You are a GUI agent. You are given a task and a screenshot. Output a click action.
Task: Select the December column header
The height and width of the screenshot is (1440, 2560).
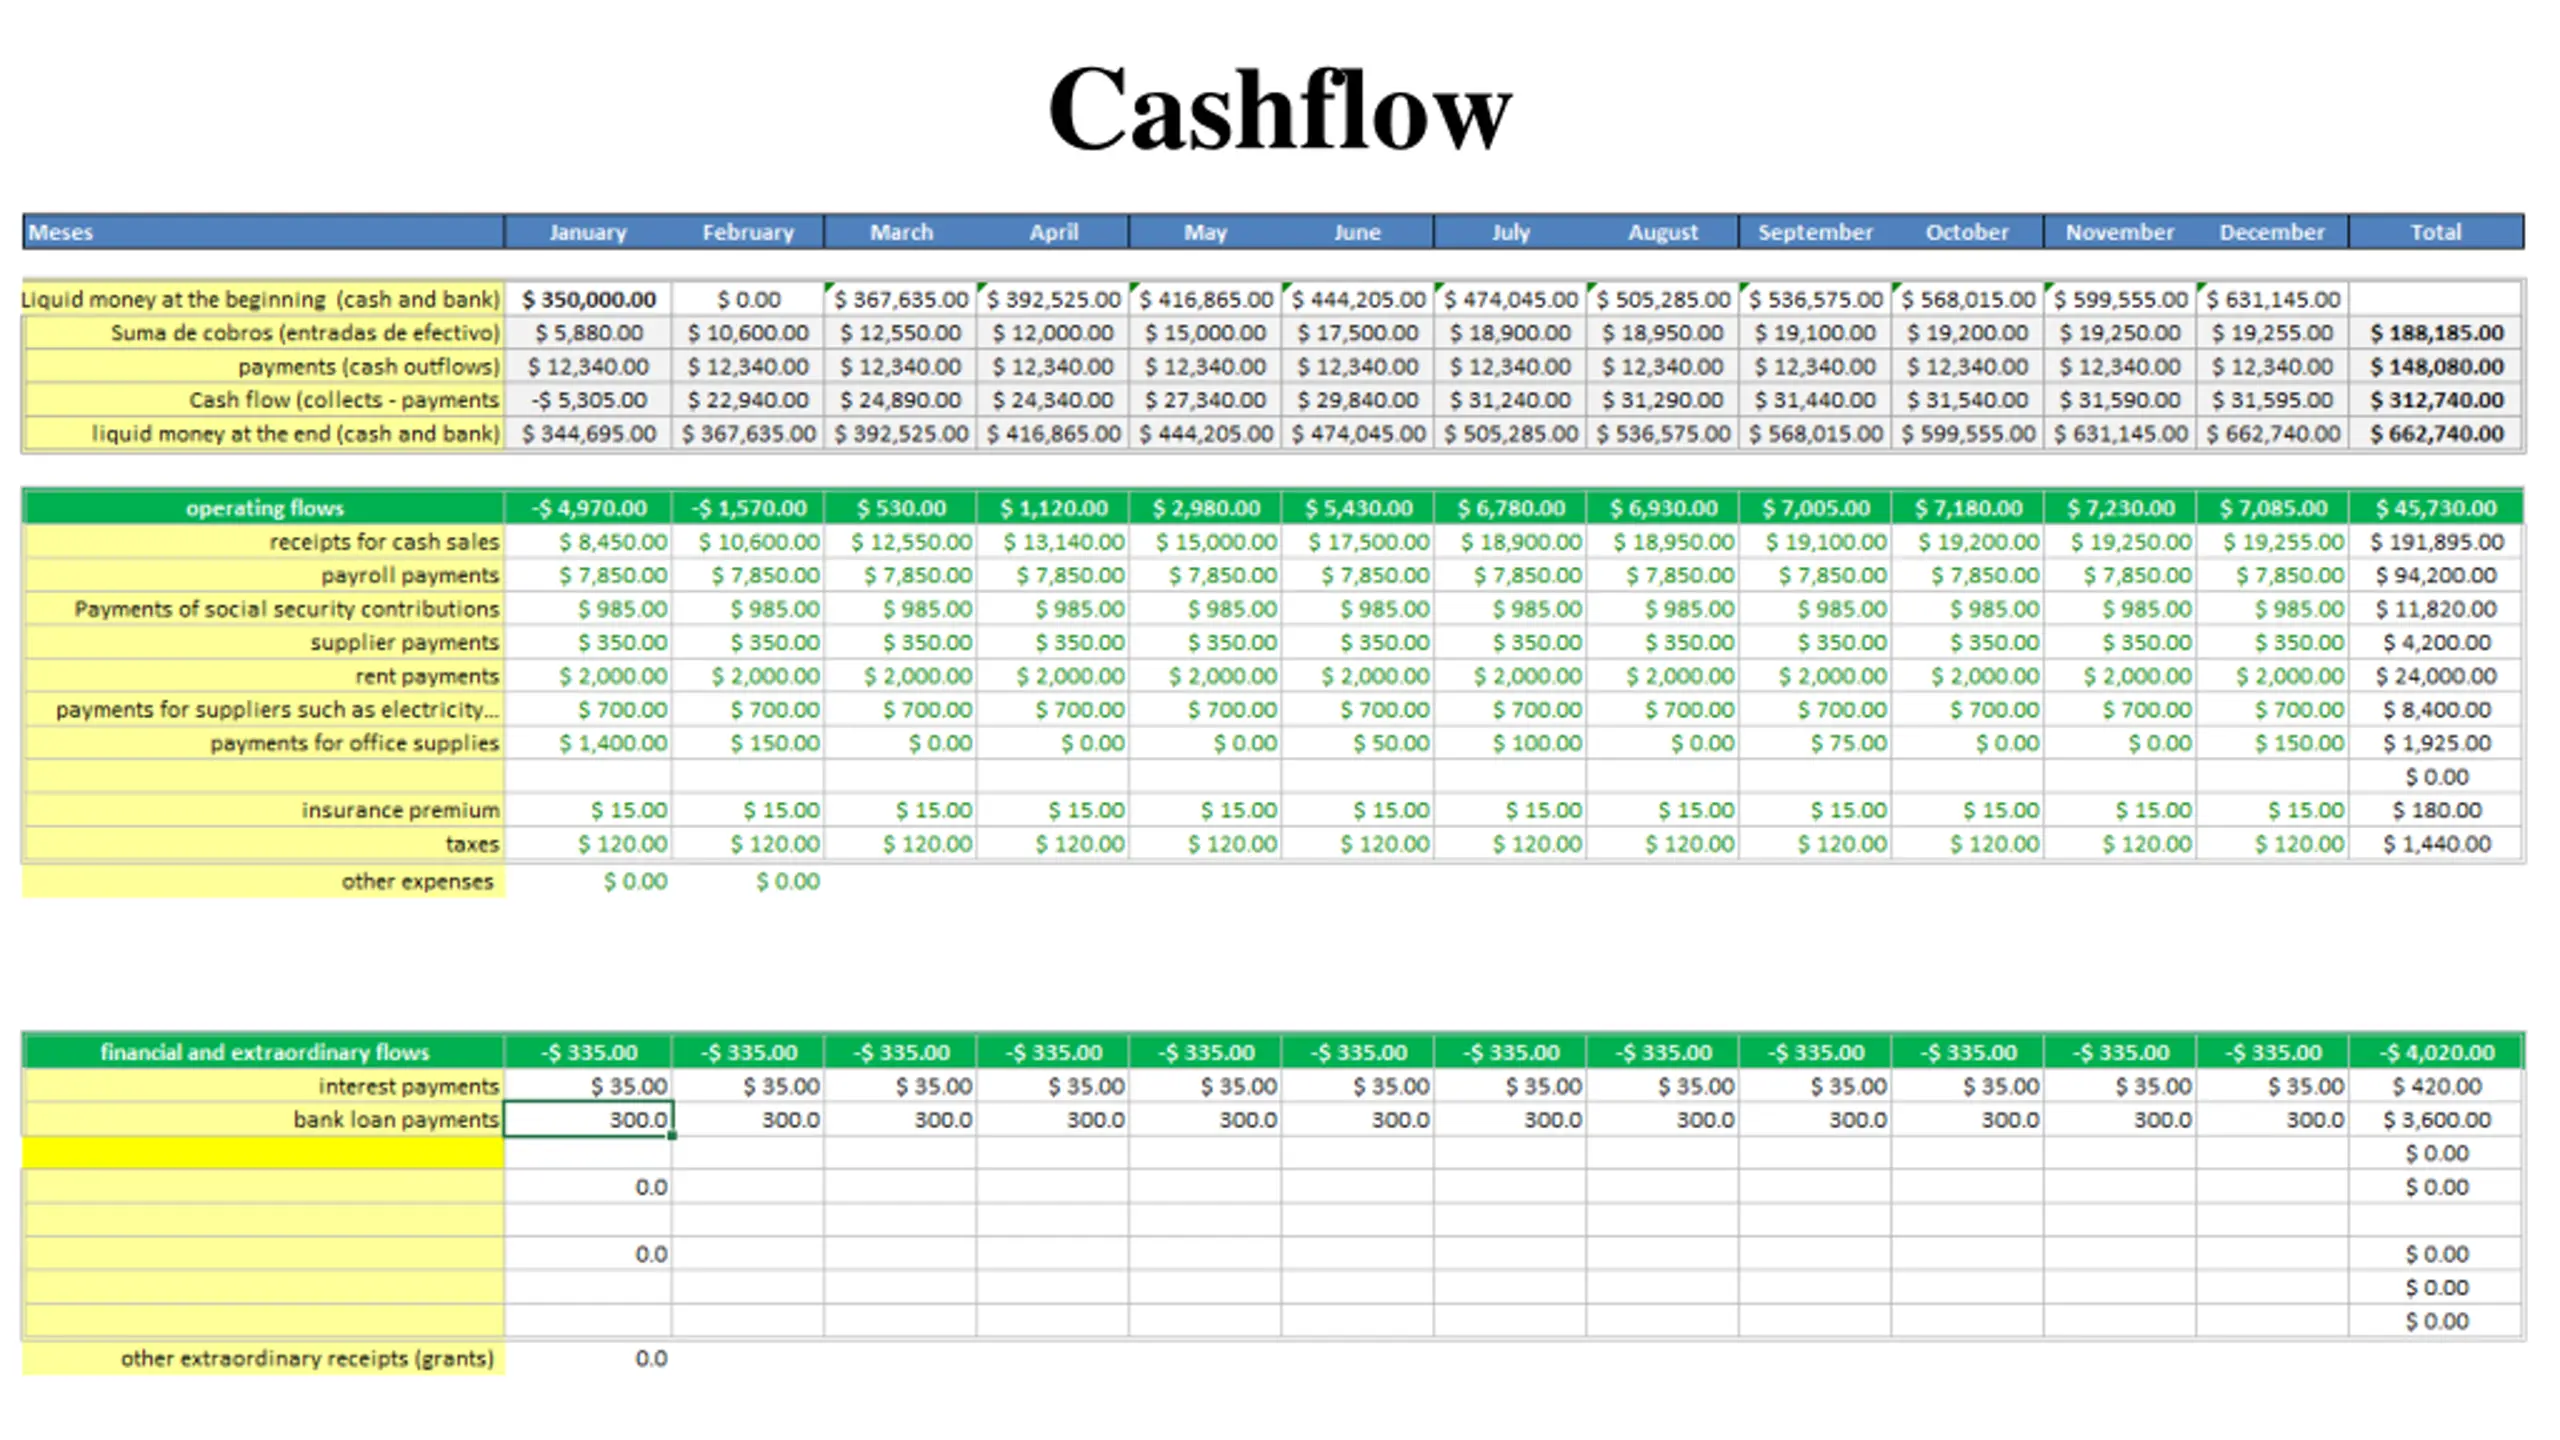point(2272,232)
